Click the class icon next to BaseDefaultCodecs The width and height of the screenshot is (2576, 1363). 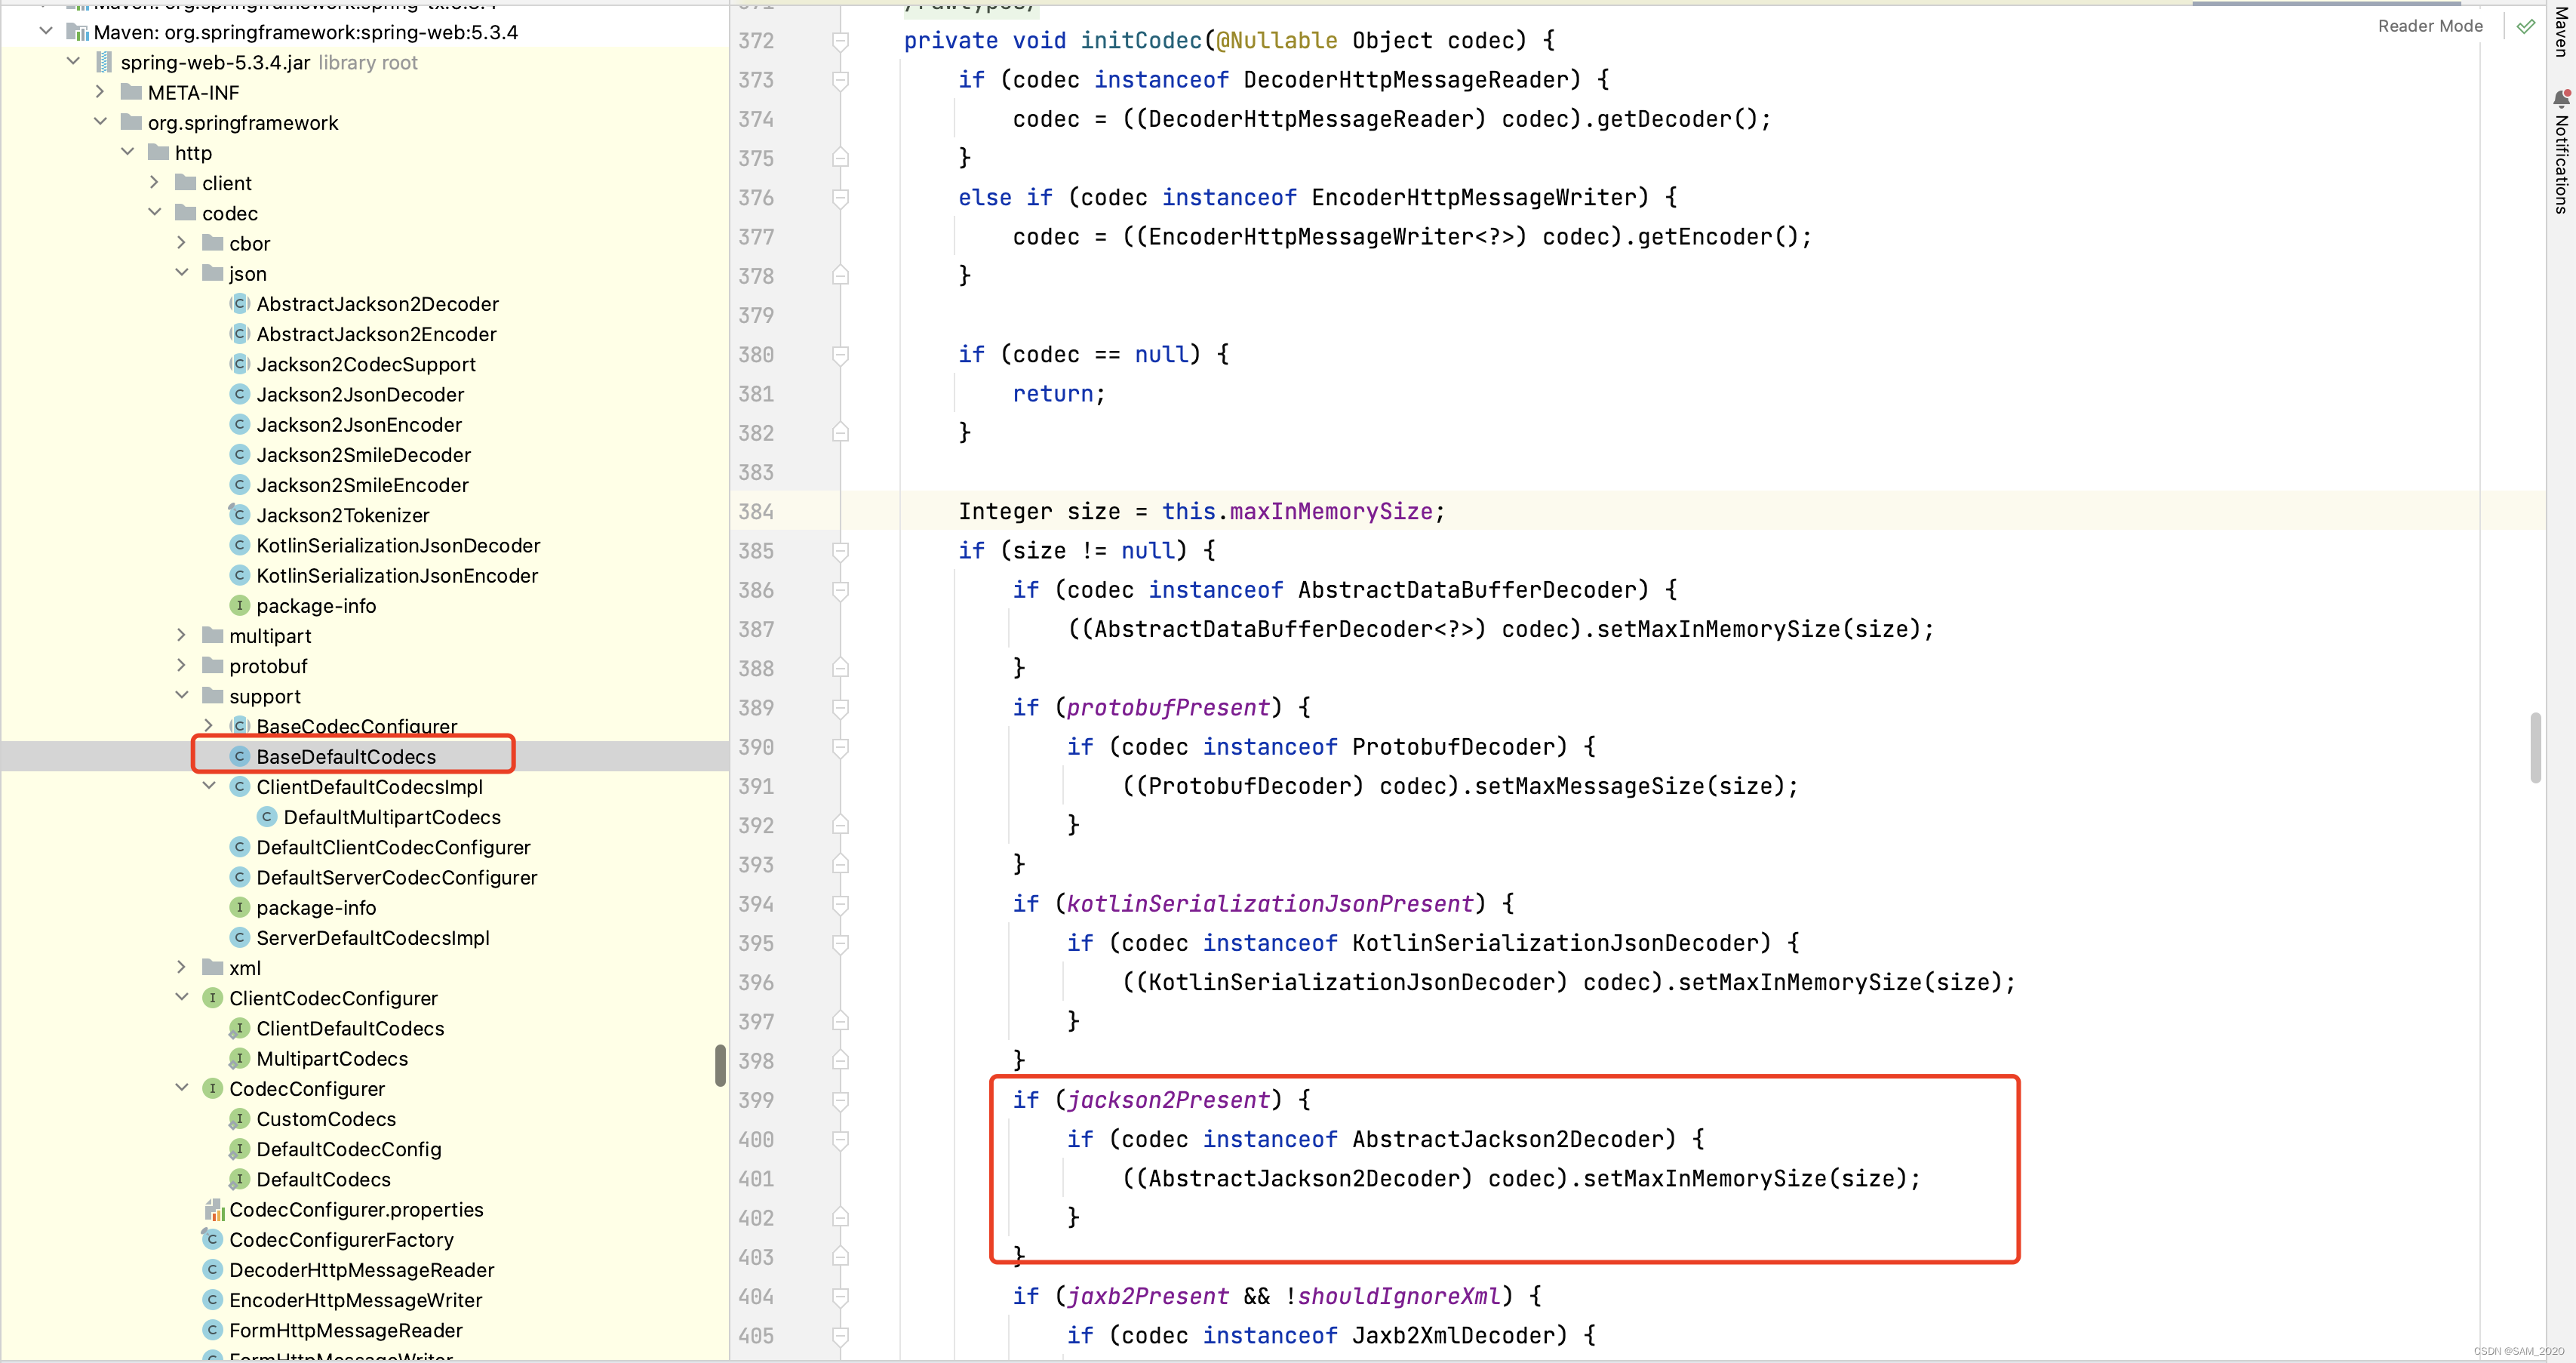tap(240, 756)
